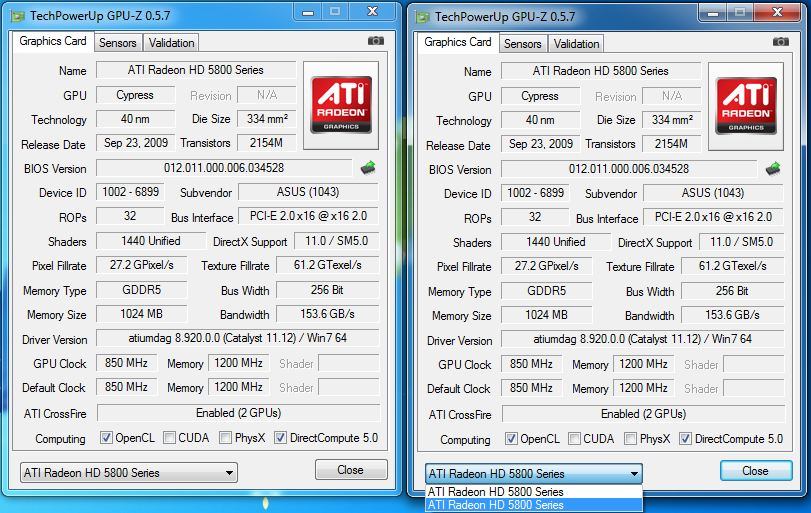Click the Name field in left window
This screenshot has height=513, width=811.
[x=196, y=70]
